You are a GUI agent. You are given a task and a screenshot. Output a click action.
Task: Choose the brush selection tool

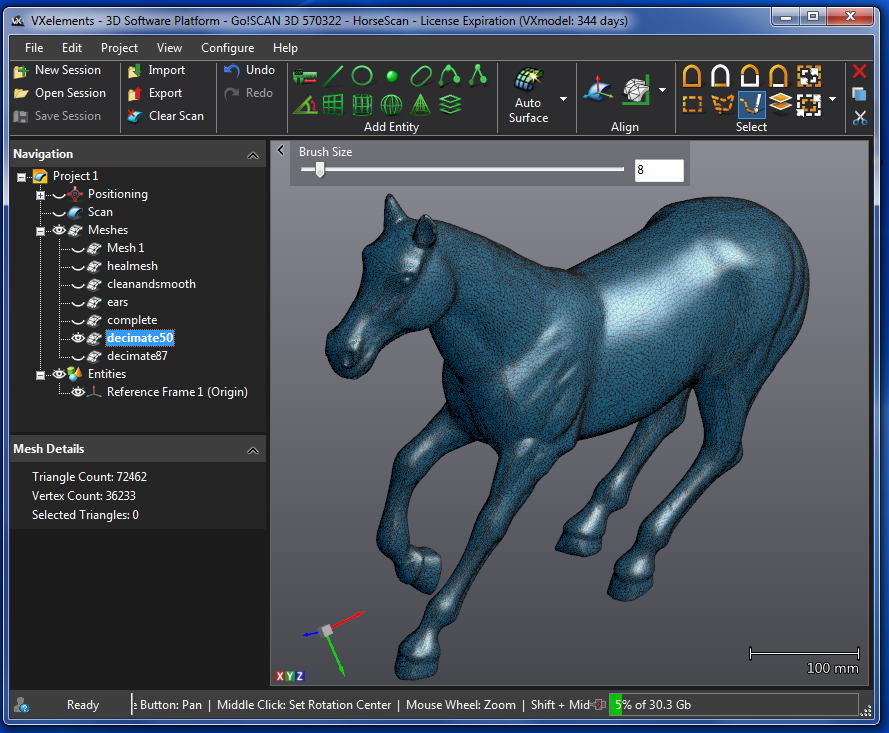752,104
